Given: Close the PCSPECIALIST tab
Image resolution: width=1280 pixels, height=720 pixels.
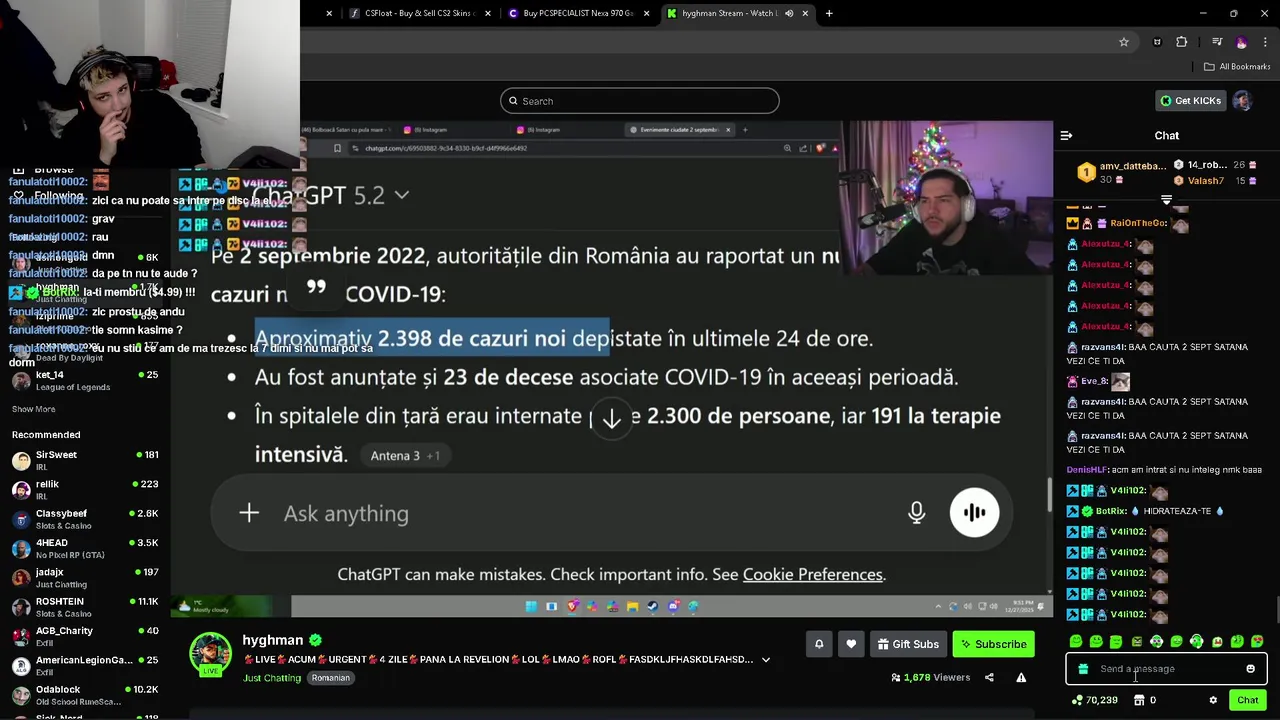Looking at the screenshot, I should (647, 13).
